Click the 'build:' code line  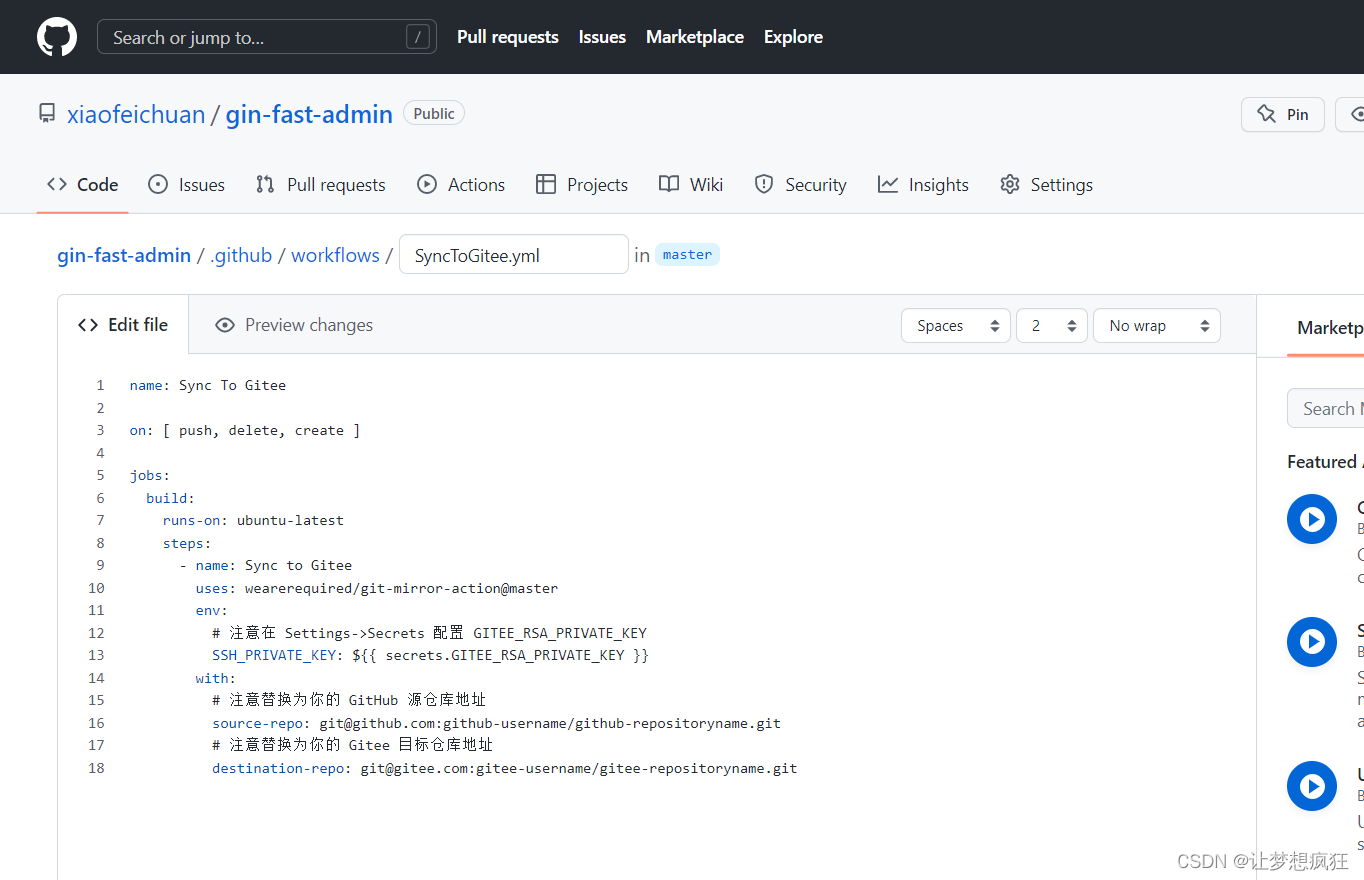[x=170, y=498]
